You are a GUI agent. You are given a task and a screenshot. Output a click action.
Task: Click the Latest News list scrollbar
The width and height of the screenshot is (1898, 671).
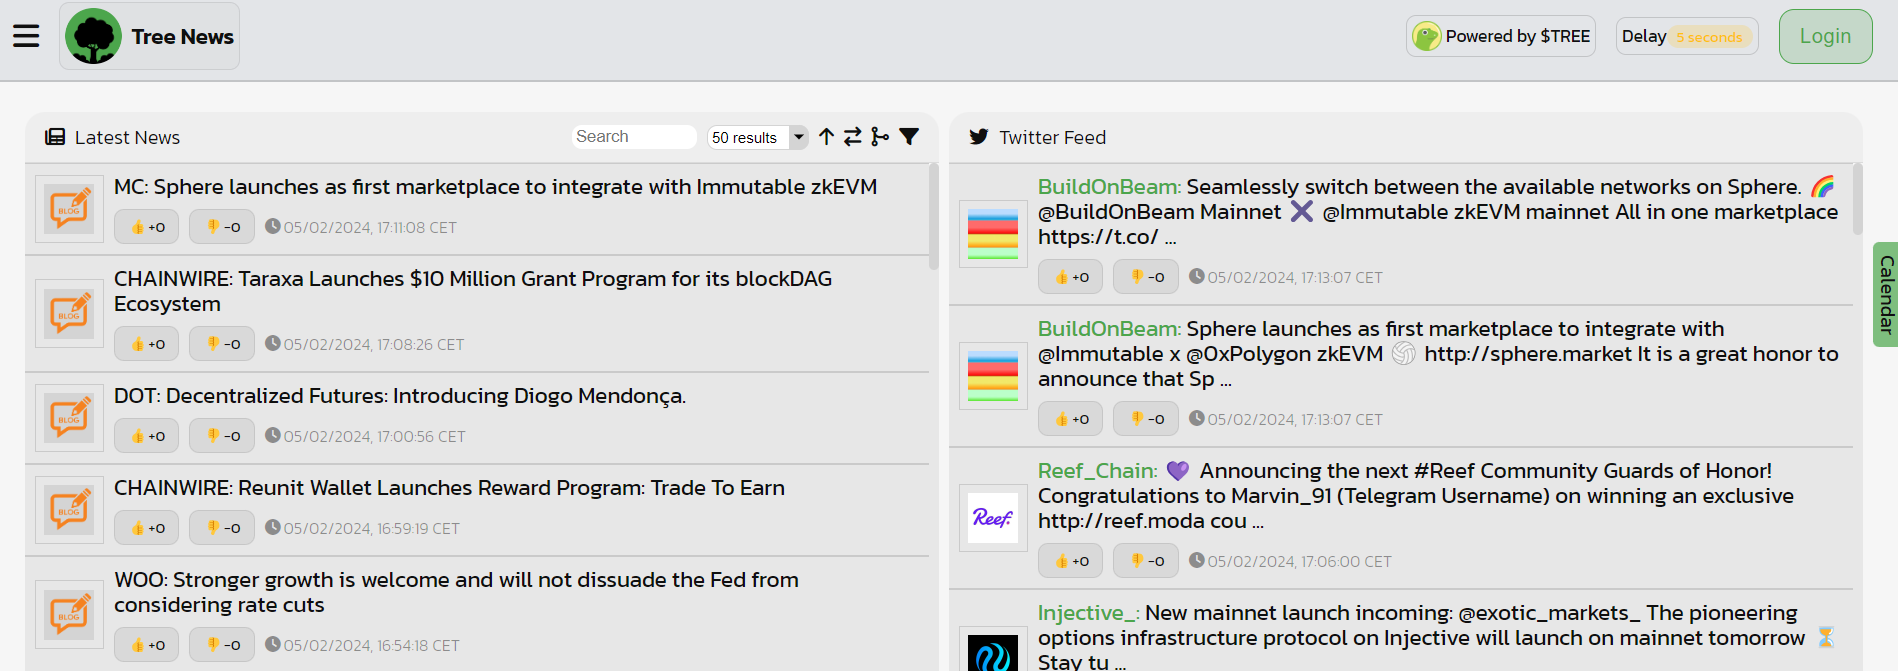(x=934, y=217)
